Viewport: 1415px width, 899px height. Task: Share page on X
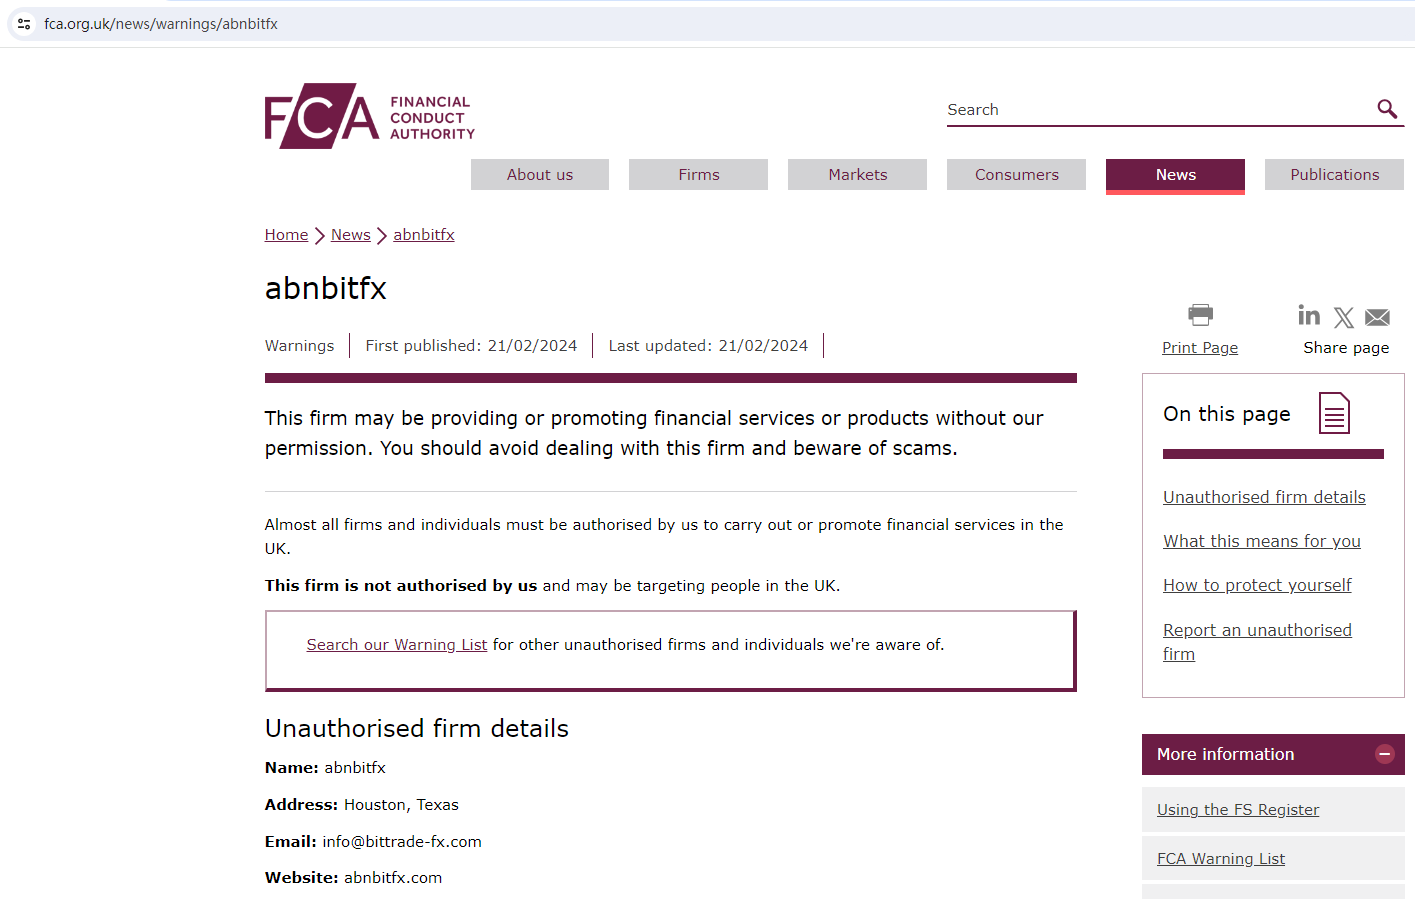point(1343,318)
